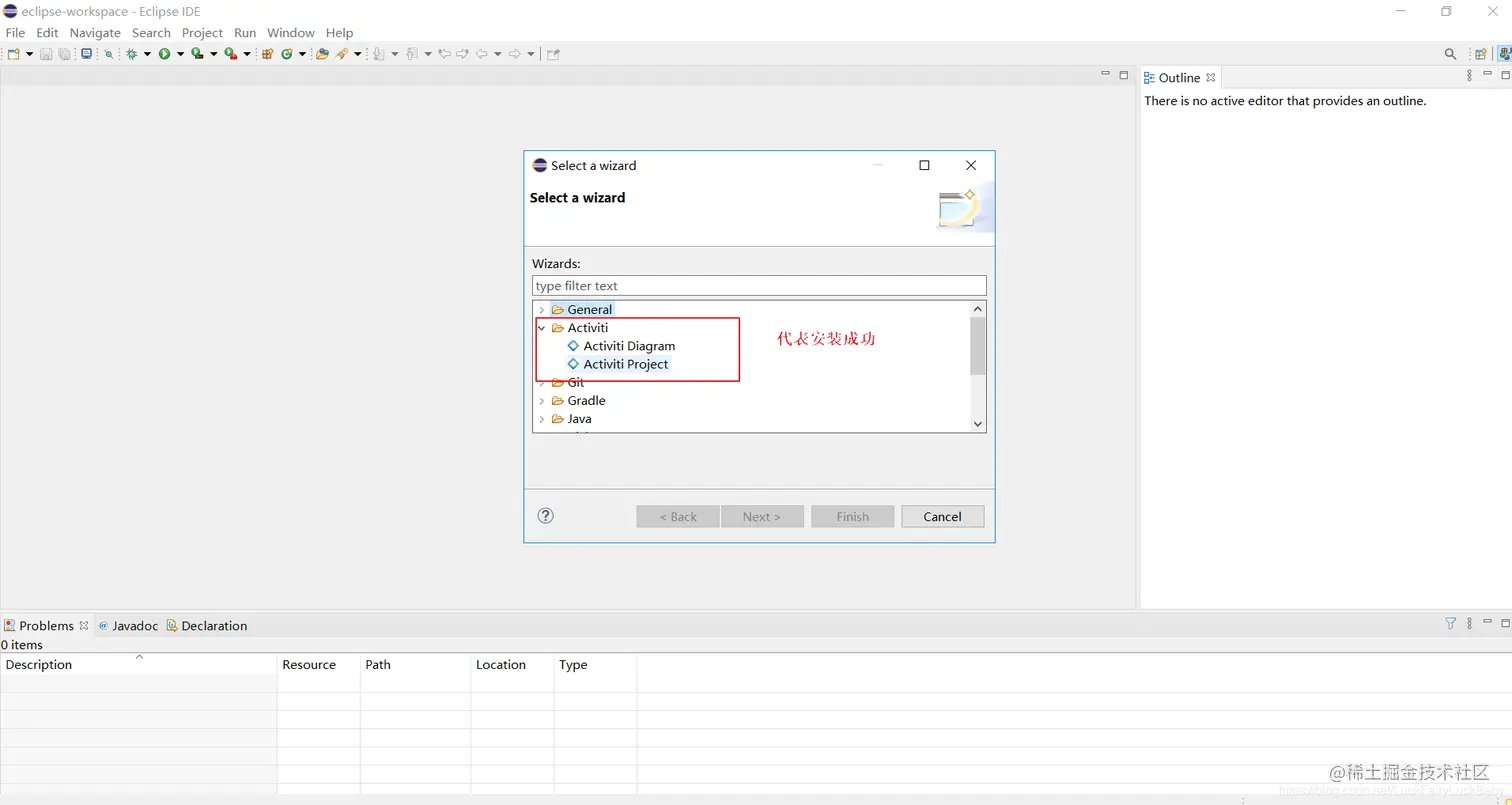Click the dialog help question mark icon
This screenshot has height=805, width=1512.
545,516
